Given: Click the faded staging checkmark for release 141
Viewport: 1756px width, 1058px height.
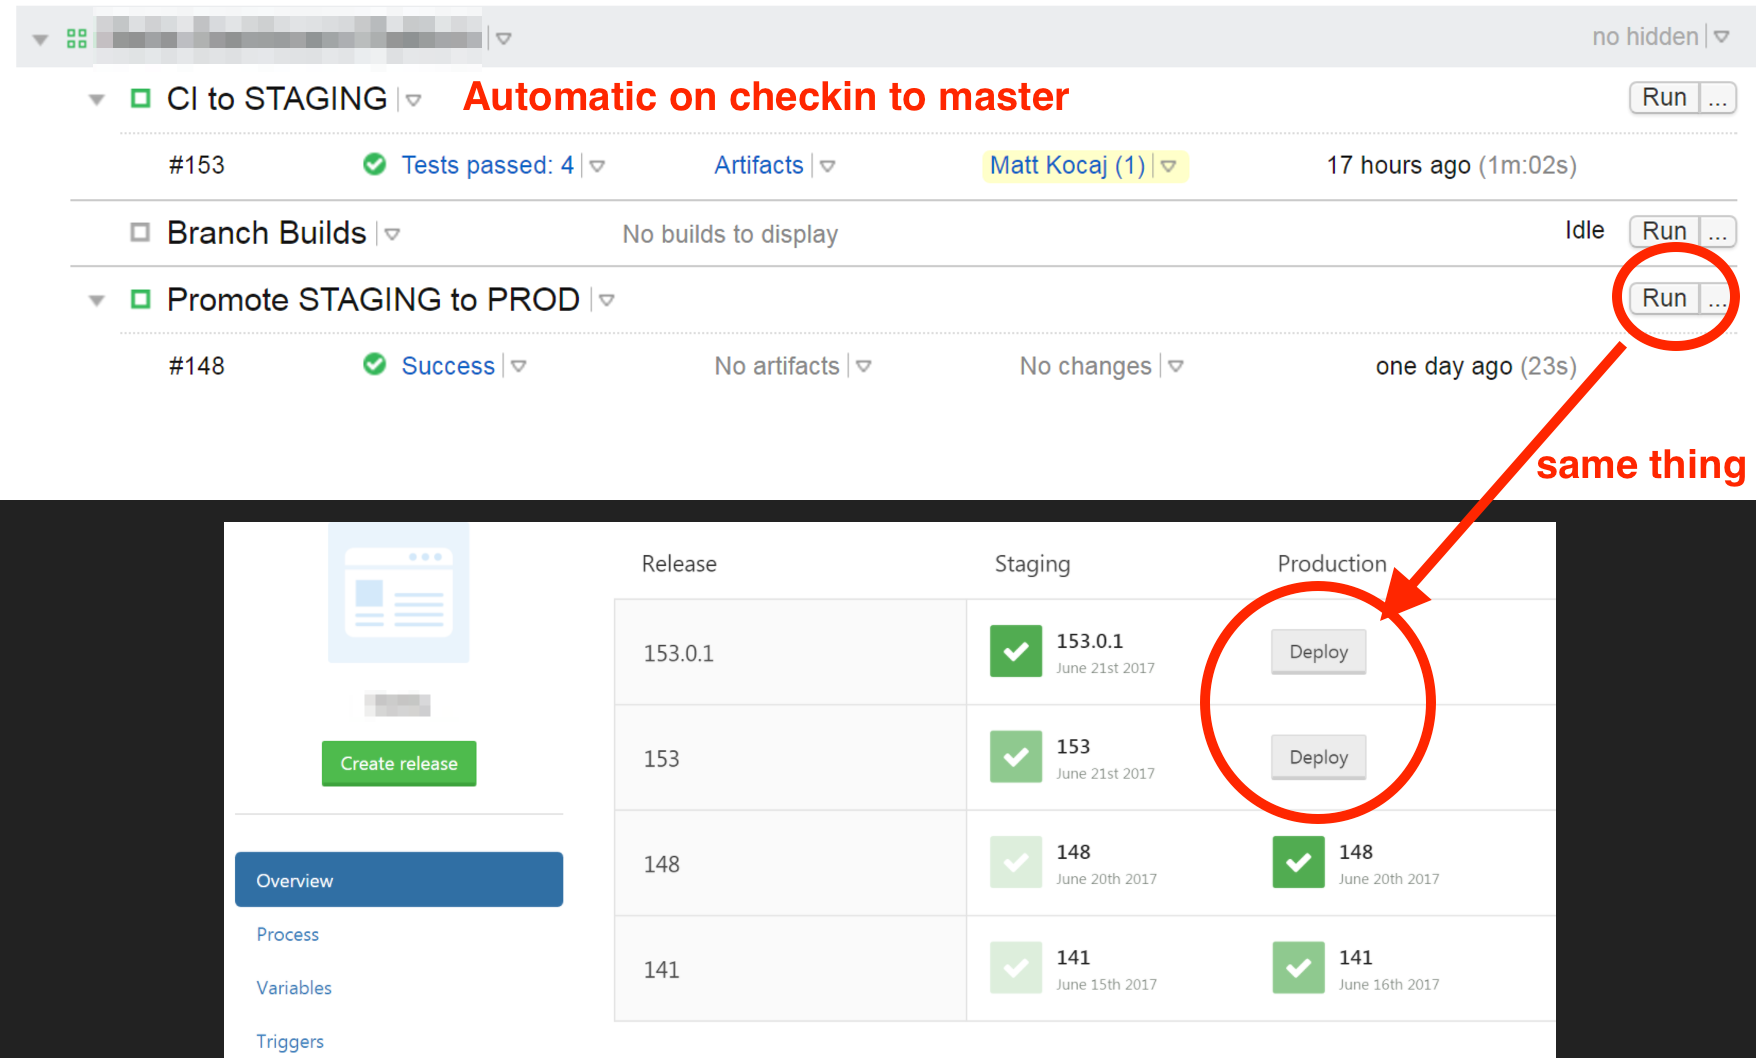Looking at the screenshot, I should [1015, 967].
